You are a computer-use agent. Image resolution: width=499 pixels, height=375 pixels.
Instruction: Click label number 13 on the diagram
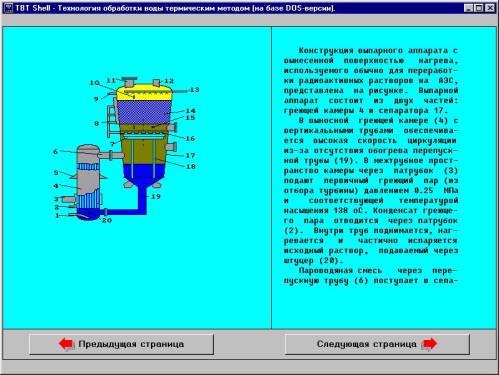[x=194, y=90]
